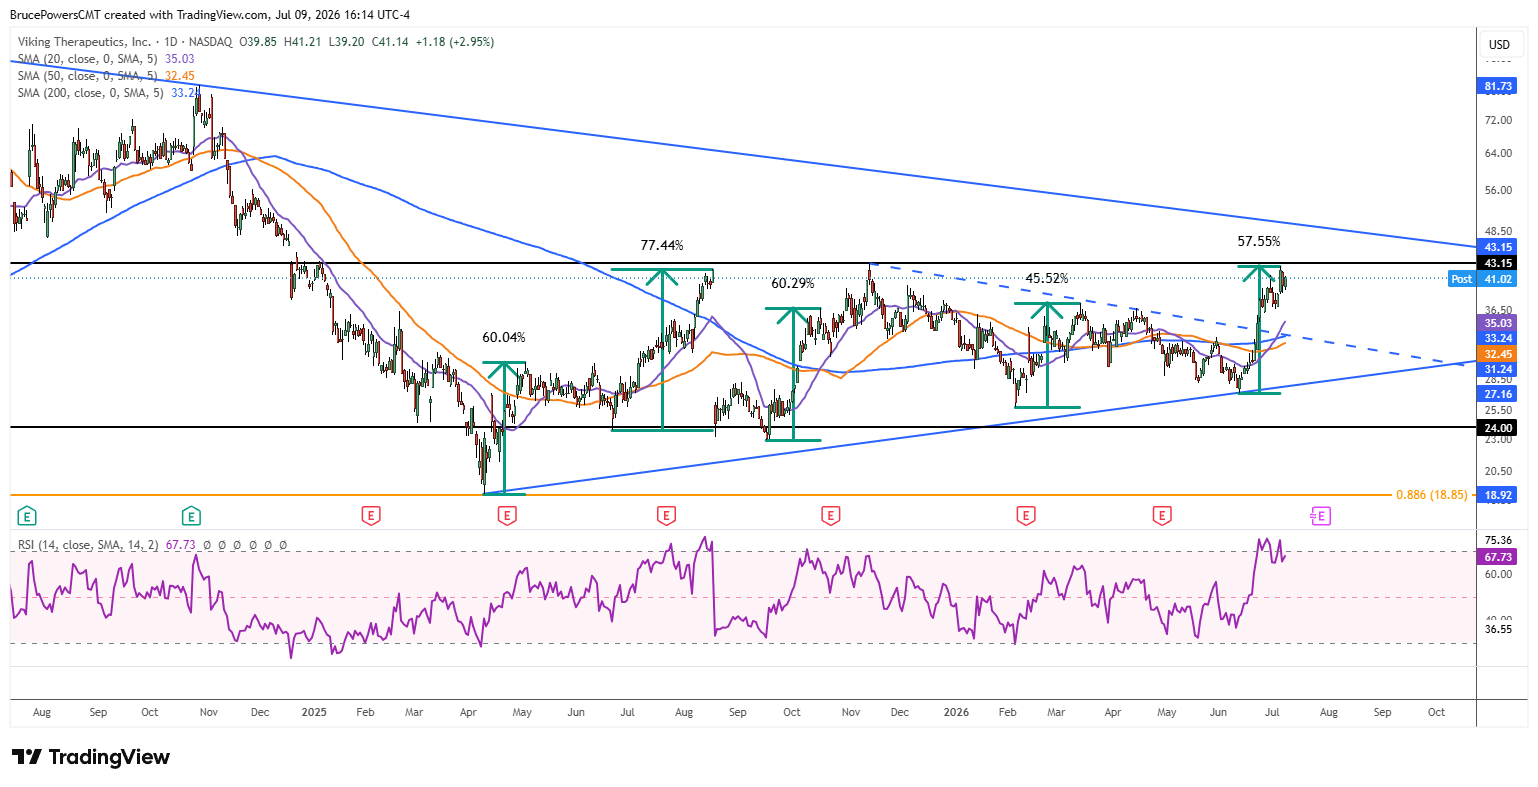Screen dimensions: 1538x787
Task: Select the red earnings marker above Feb 2025
Action: (371, 516)
